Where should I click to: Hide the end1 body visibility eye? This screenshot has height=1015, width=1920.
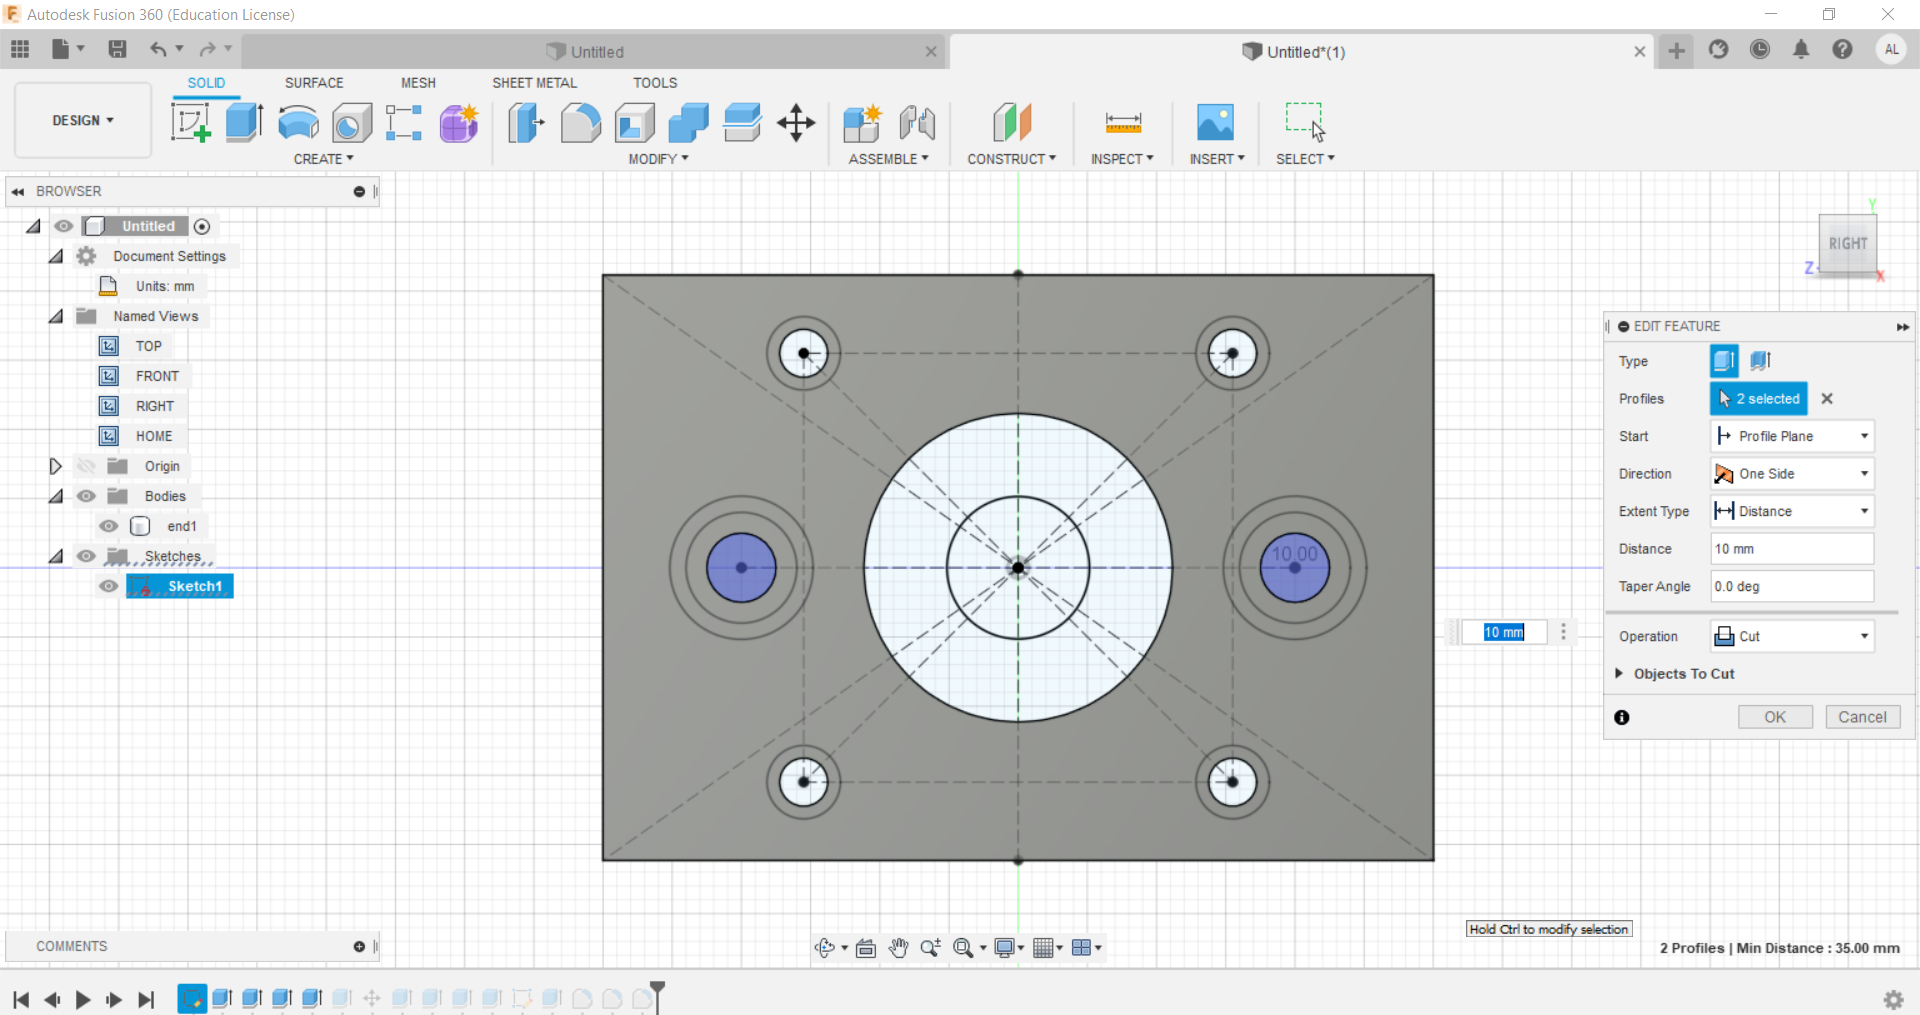point(109,526)
